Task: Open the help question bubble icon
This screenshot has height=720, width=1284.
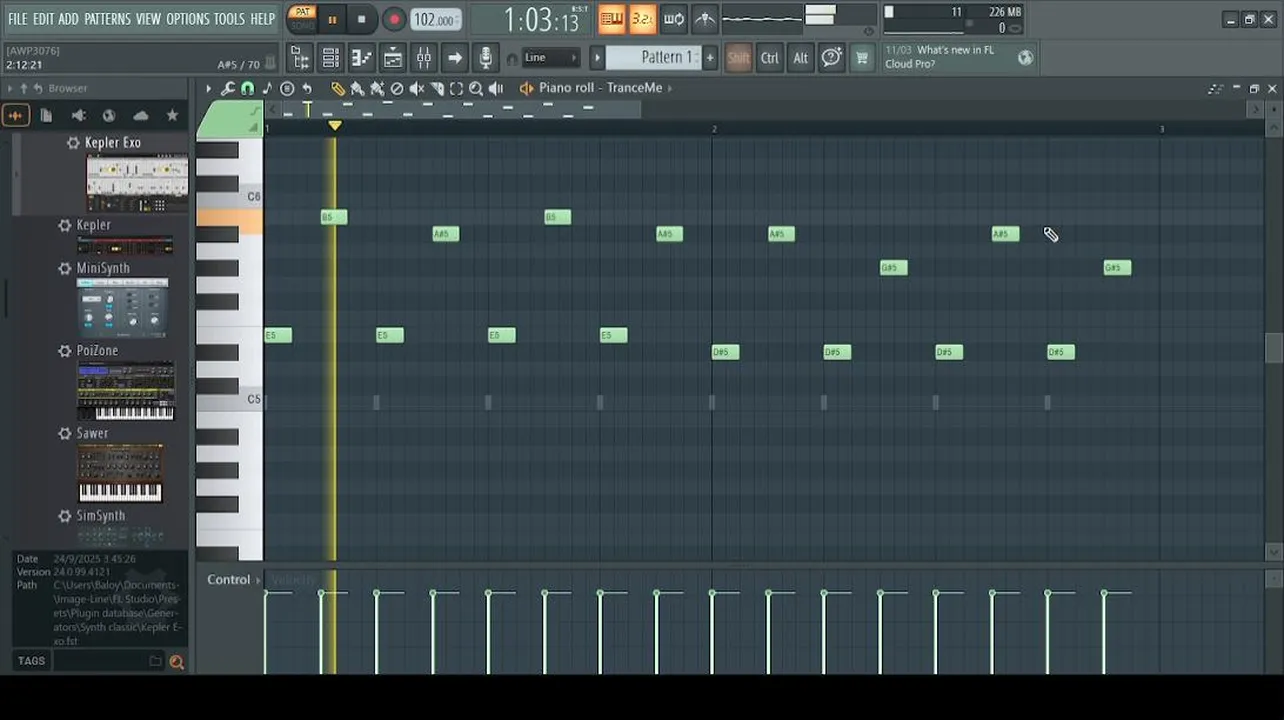Action: pos(831,58)
